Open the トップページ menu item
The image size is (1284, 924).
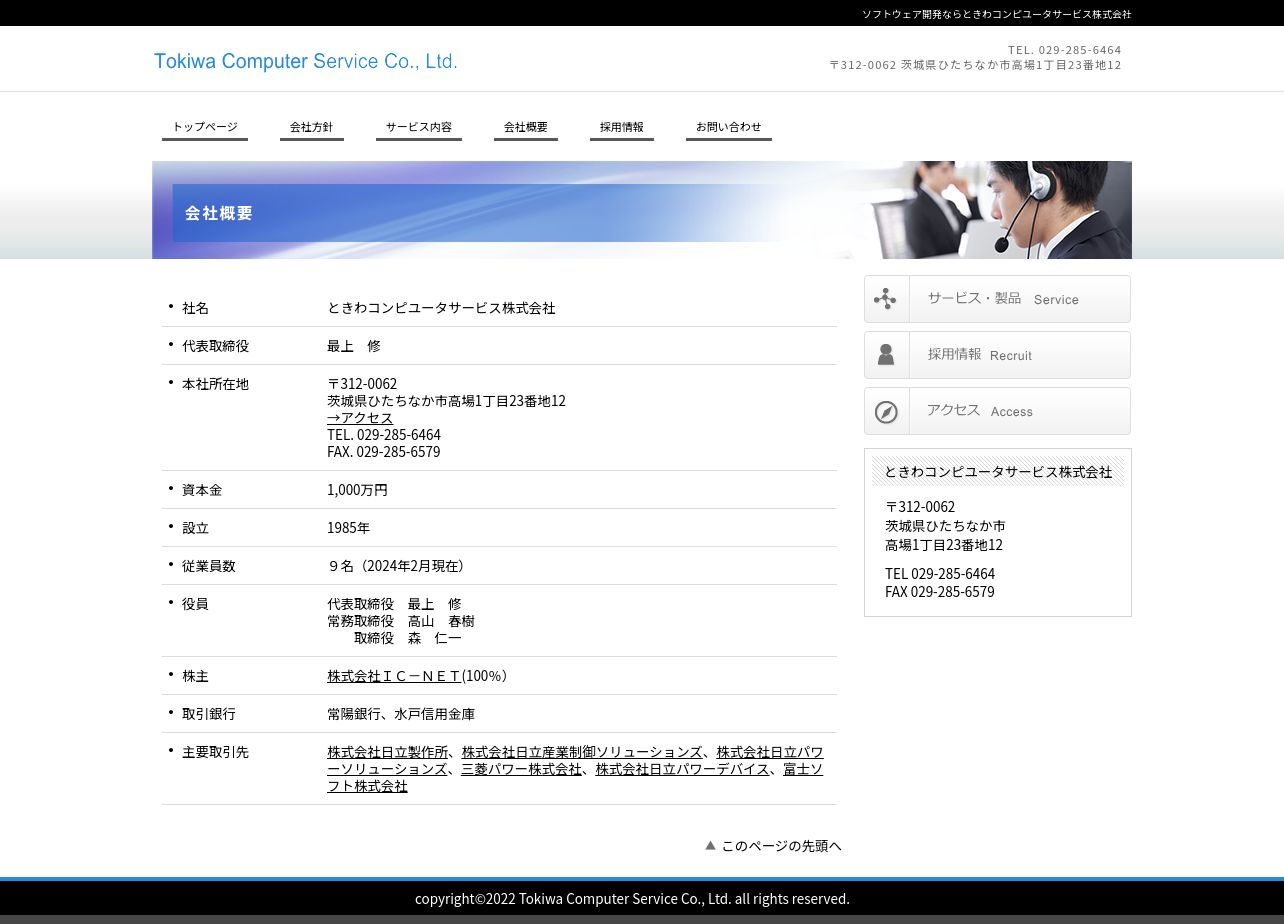coord(205,127)
